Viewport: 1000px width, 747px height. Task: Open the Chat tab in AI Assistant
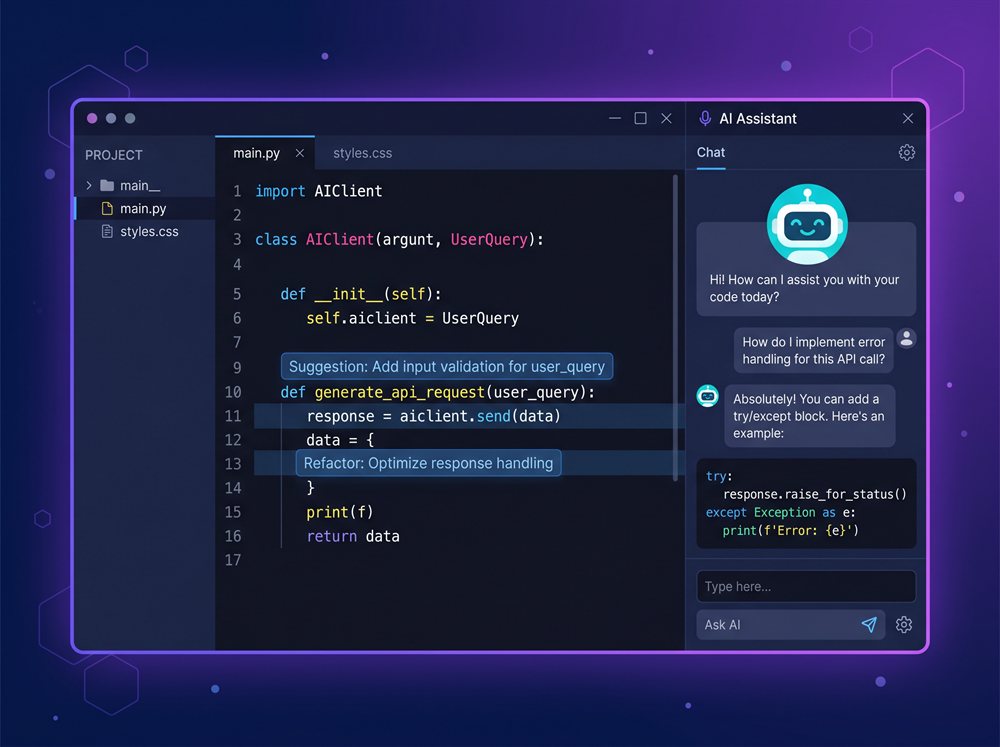point(710,152)
